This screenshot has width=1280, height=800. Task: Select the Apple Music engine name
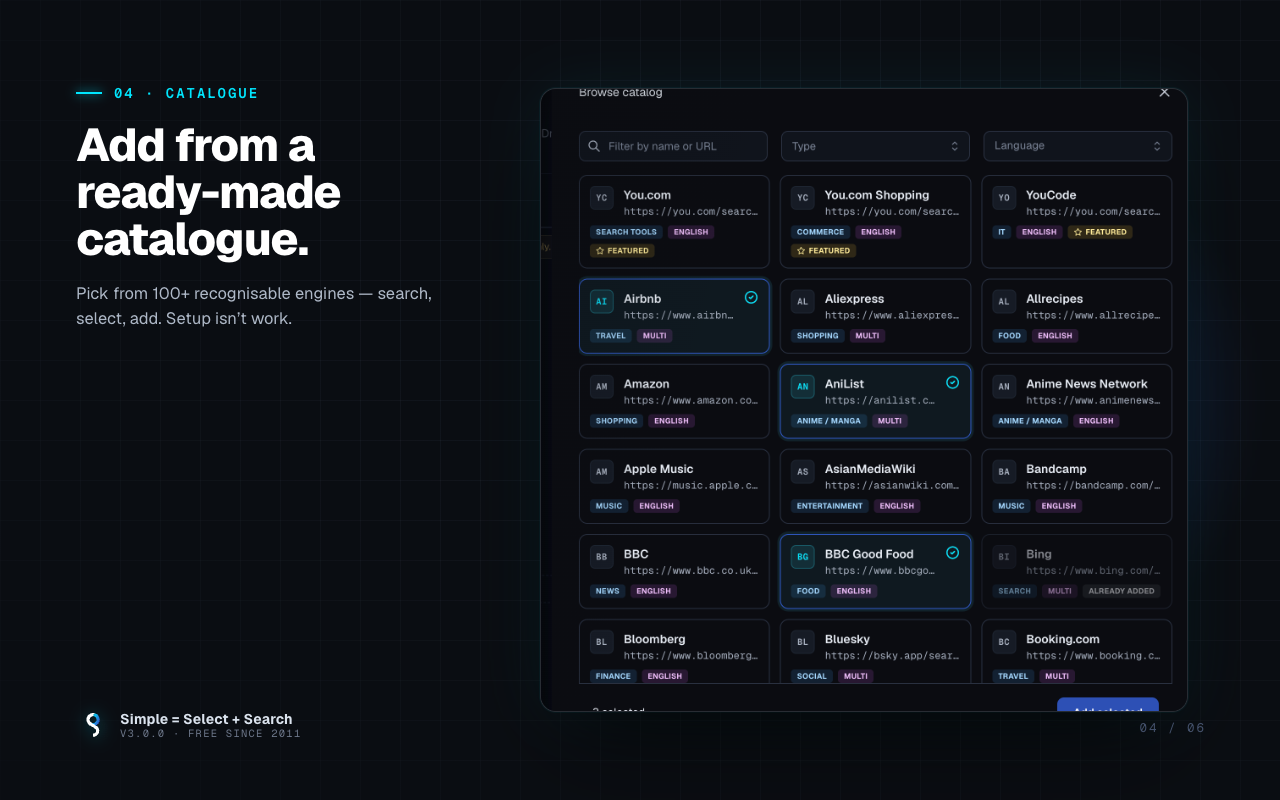[x=658, y=469]
